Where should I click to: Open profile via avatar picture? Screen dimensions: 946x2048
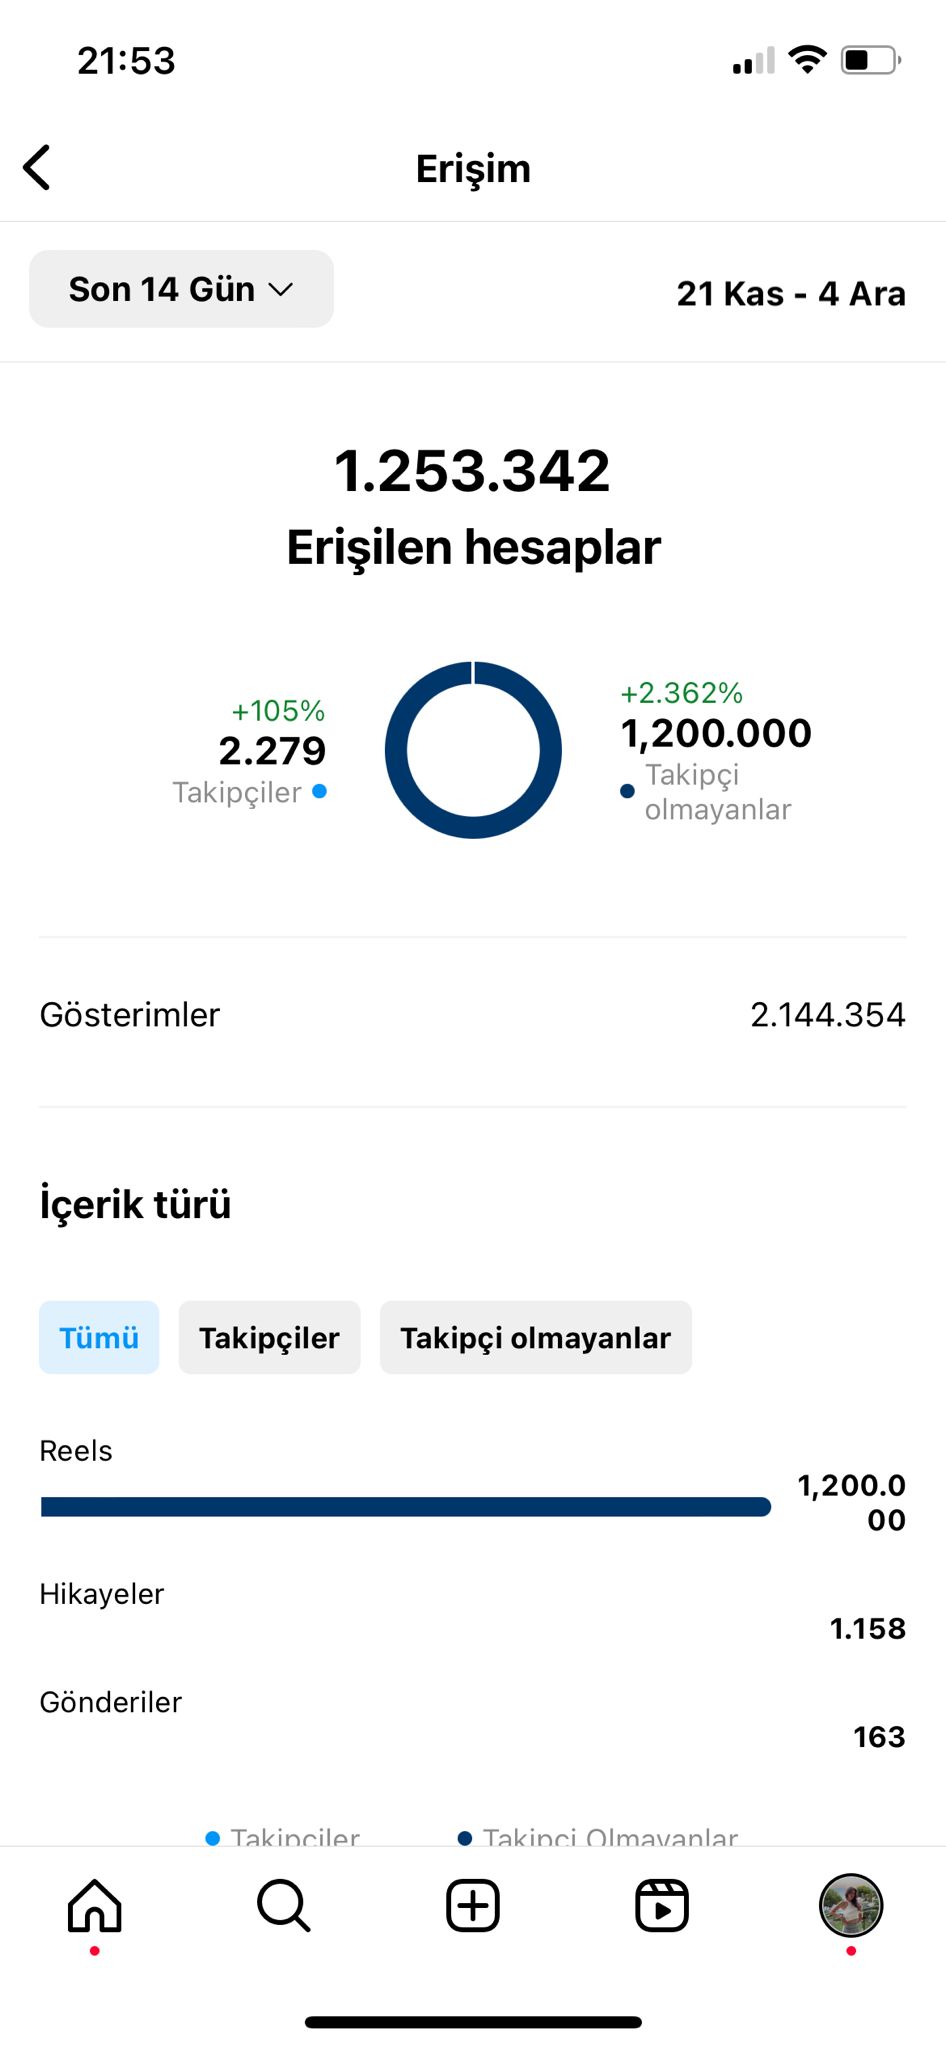tap(851, 1906)
